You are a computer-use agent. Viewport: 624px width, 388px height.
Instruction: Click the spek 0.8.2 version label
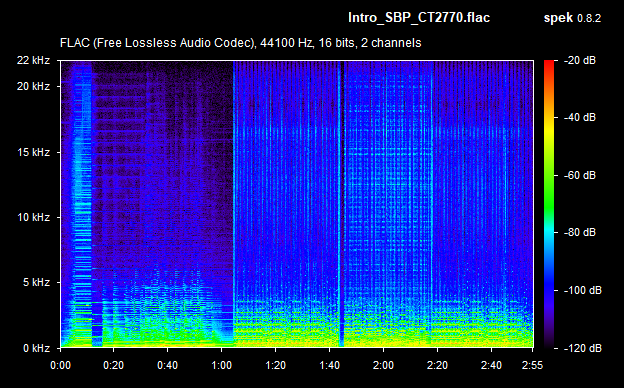(x=572, y=18)
